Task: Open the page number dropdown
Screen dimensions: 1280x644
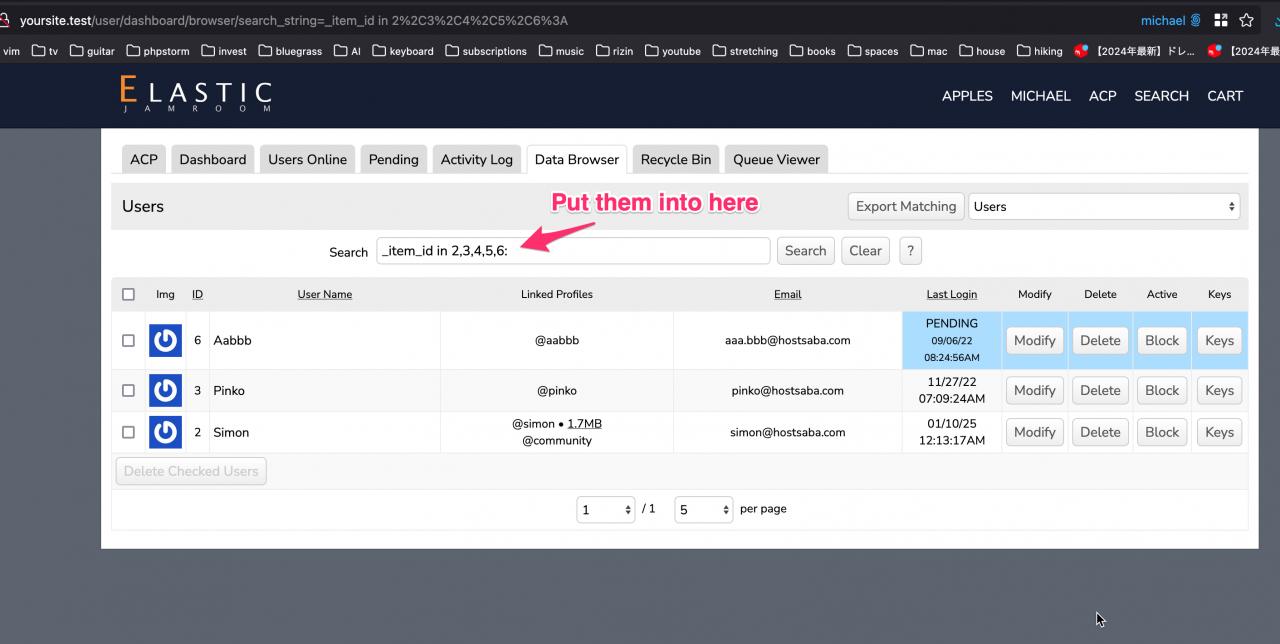Action: pos(605,510)
